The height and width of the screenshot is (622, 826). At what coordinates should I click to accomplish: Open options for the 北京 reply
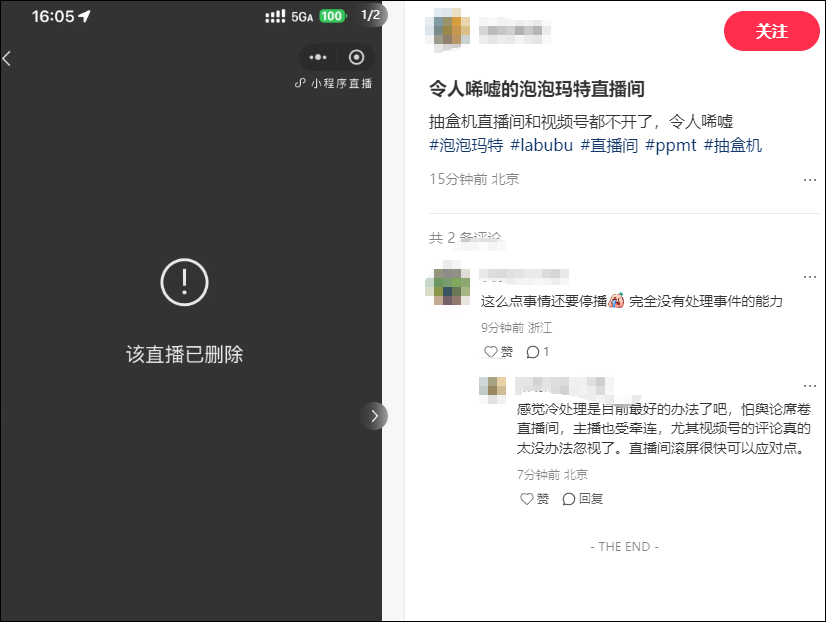[x=810, y=386]
